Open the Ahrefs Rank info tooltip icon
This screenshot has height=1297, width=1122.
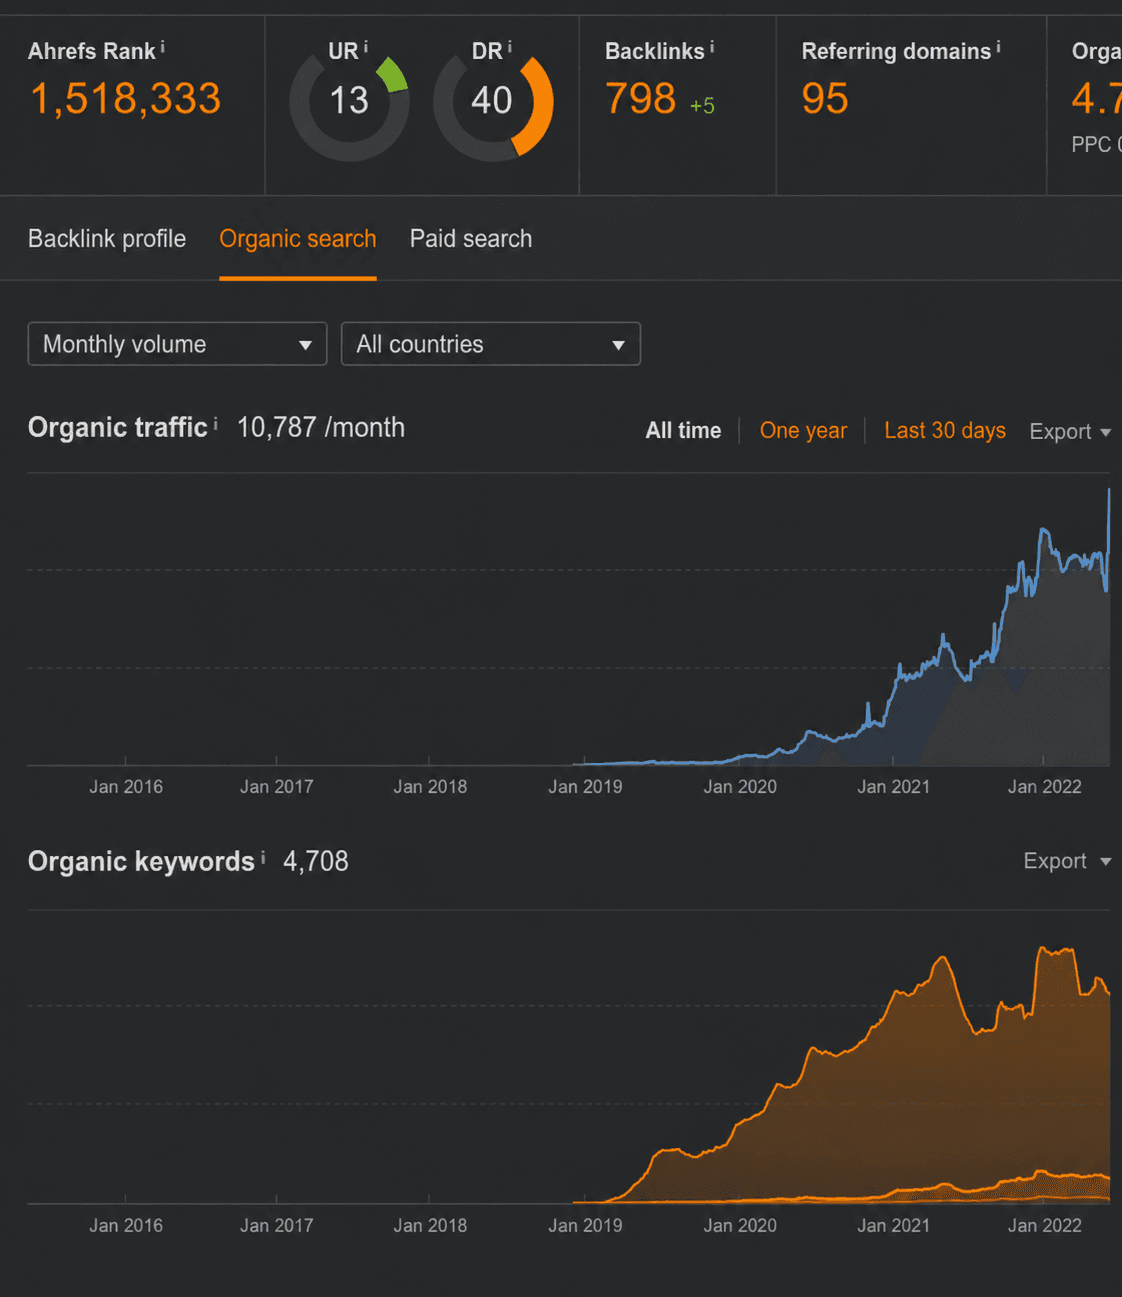(163, 47)
